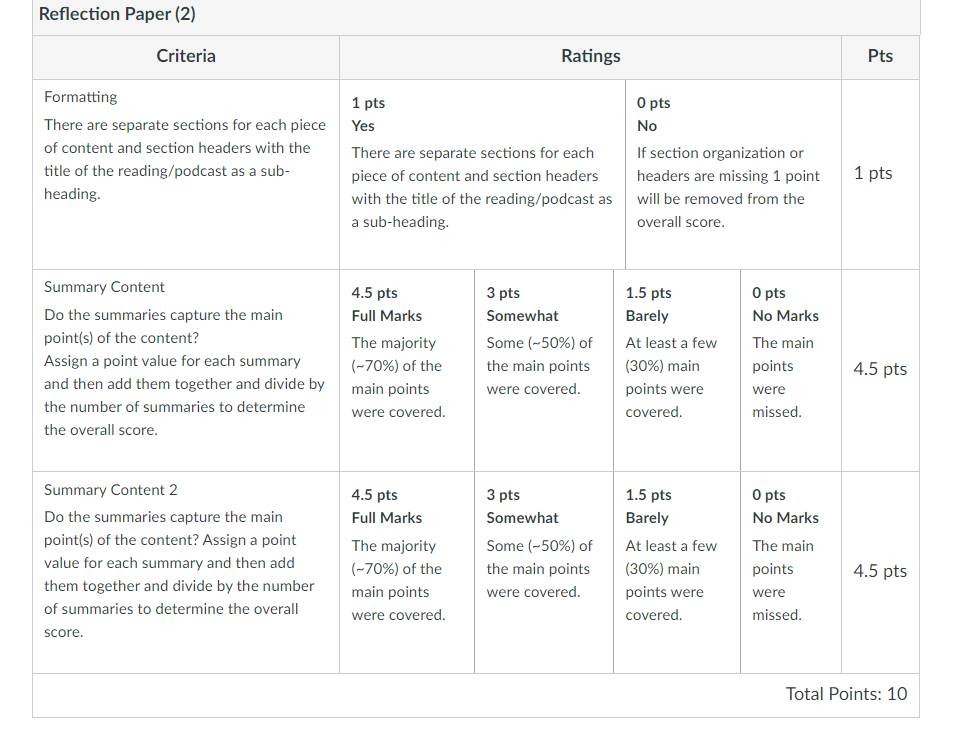Image resolution: width=953 pixels, height=740 pixels.
Task: Pick Summary Content 2 Barely rating
Action: pos(676,572)
